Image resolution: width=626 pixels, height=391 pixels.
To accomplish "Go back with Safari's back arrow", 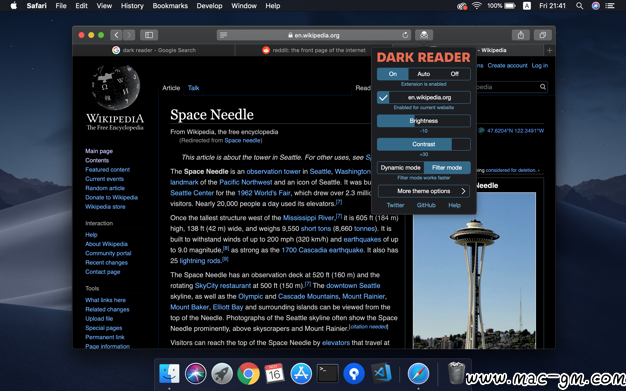I will click(x=116, y=35).
